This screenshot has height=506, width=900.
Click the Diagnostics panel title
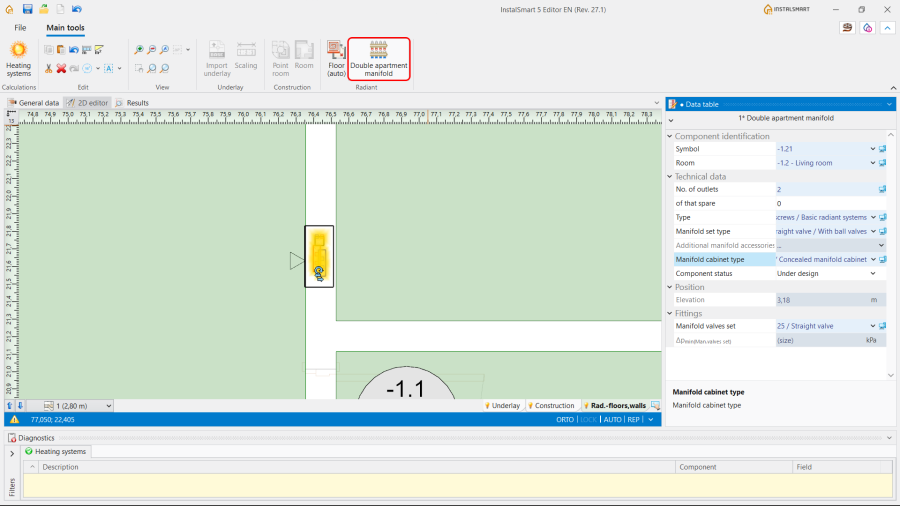coord(36,438)
